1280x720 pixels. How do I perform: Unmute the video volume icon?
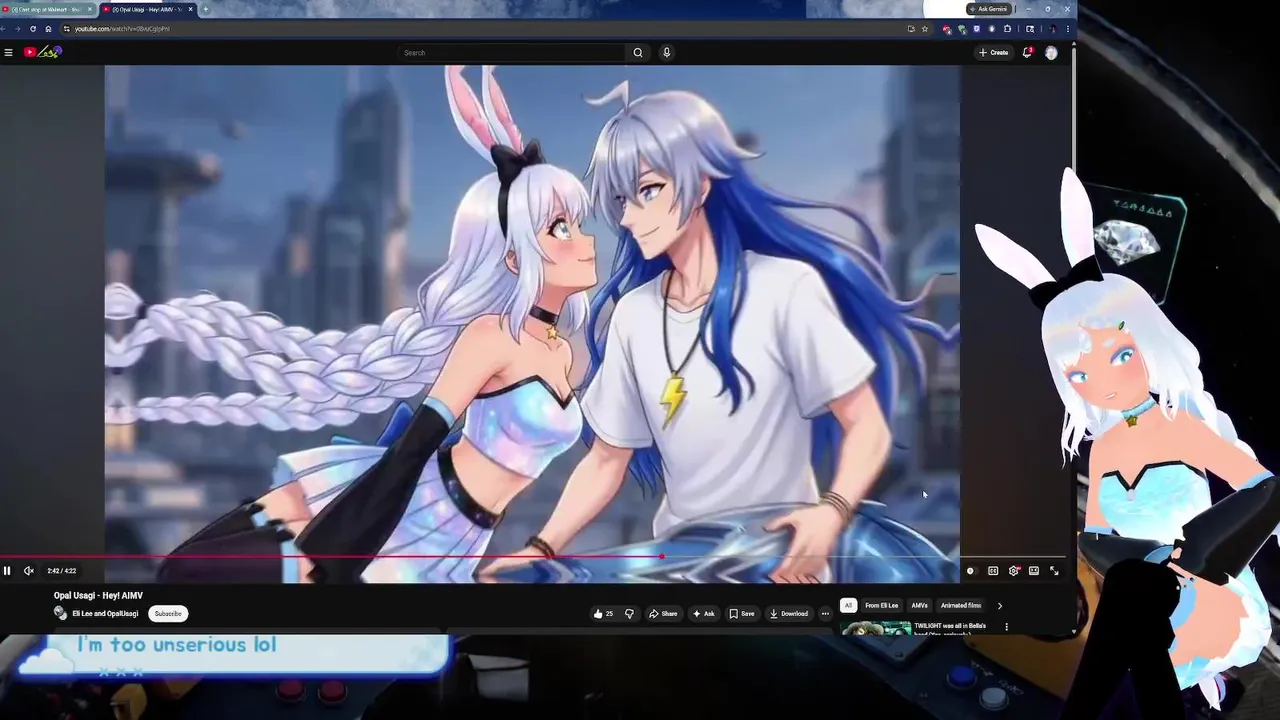pyautogui.click(x=29, y=571)
